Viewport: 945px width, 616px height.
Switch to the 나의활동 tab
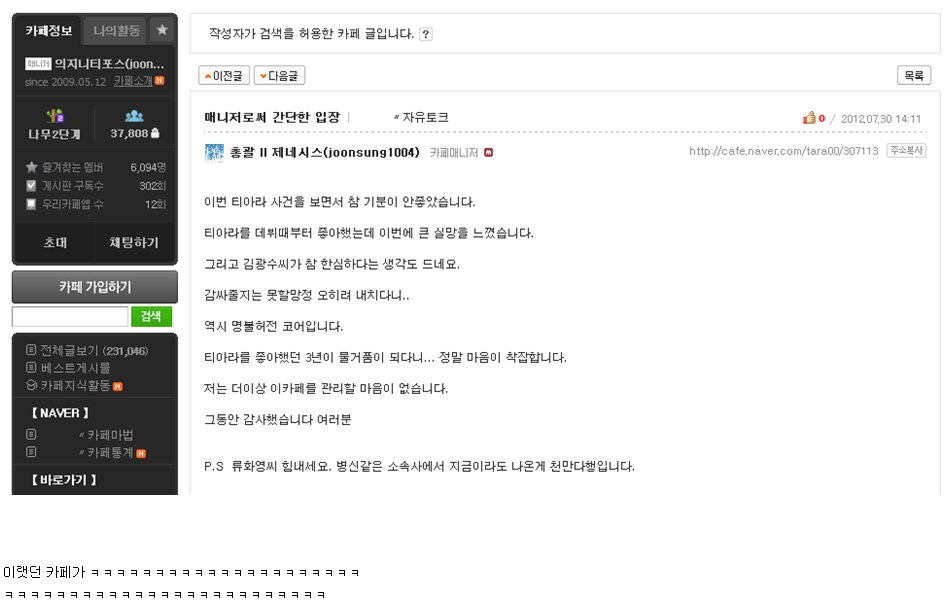click(x=116, y=30)
